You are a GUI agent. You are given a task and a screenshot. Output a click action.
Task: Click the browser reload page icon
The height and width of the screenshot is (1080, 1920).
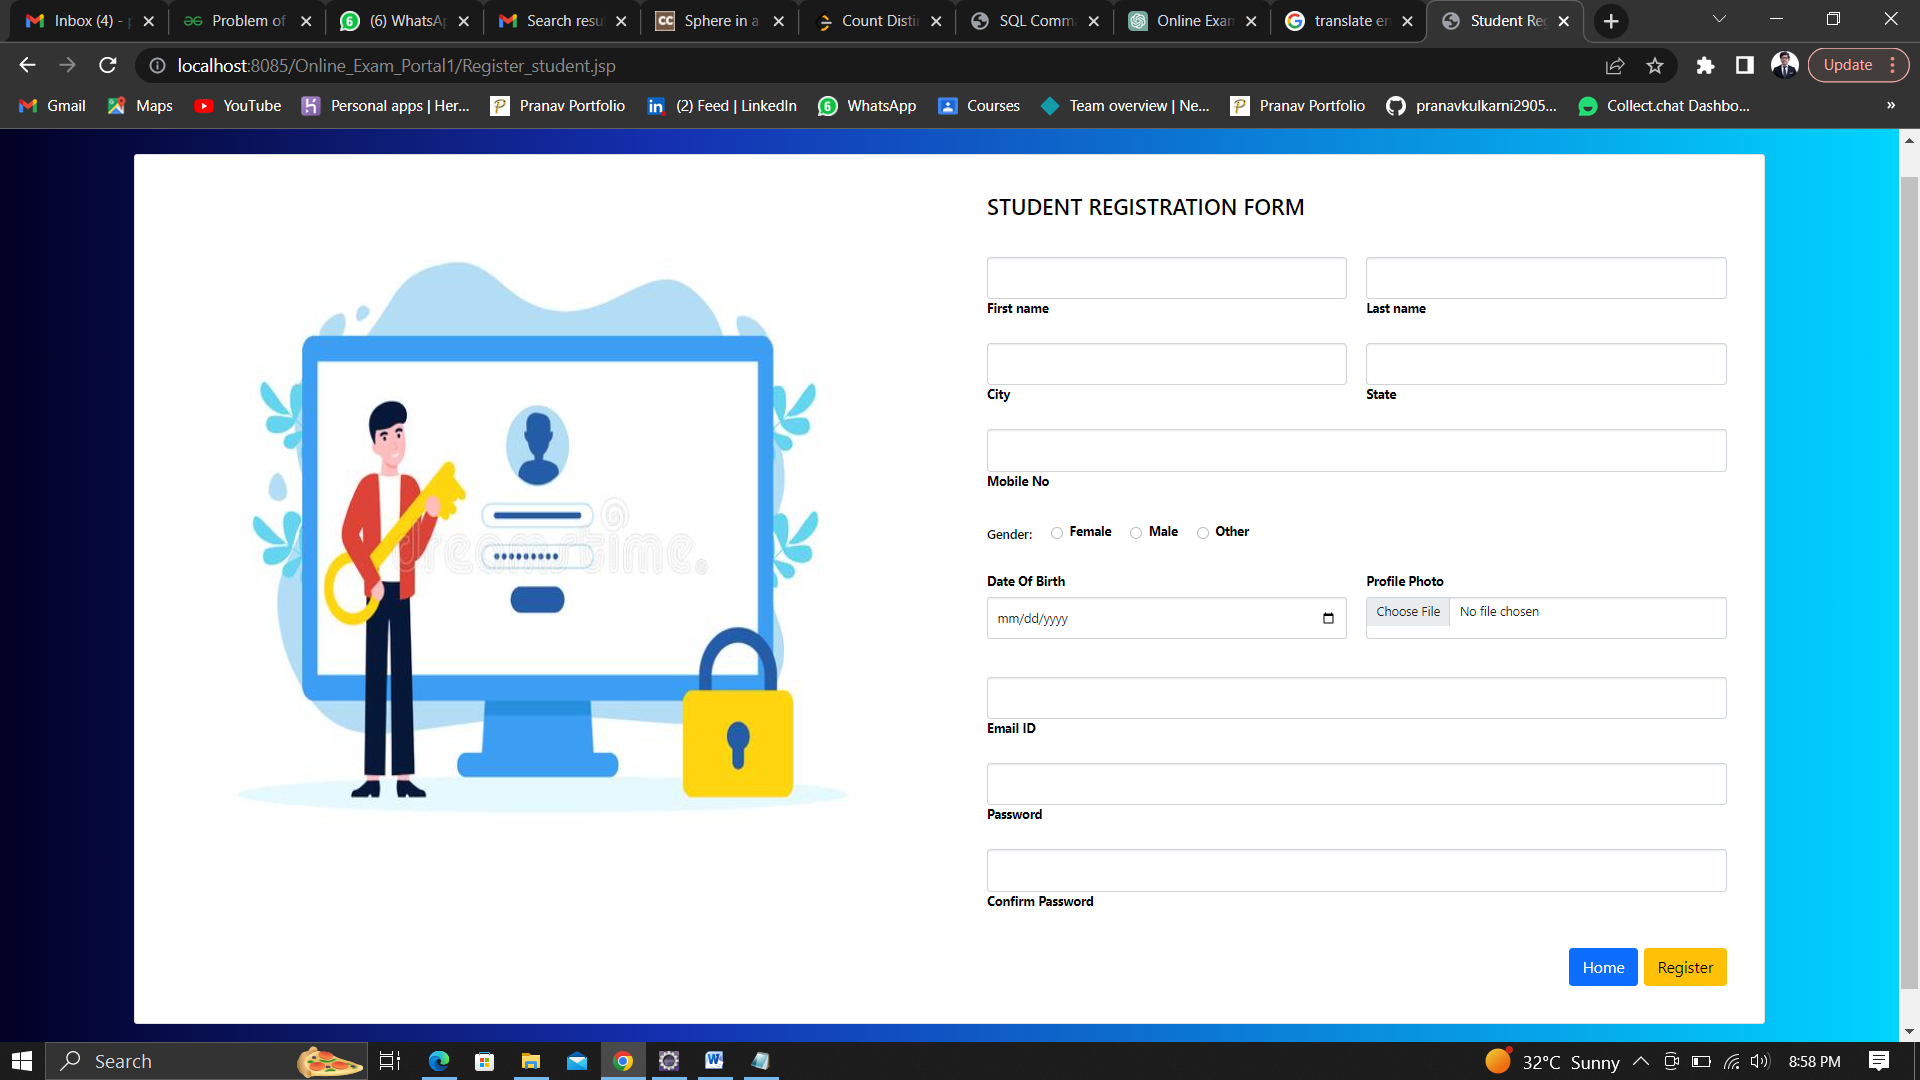click(108, 66)
